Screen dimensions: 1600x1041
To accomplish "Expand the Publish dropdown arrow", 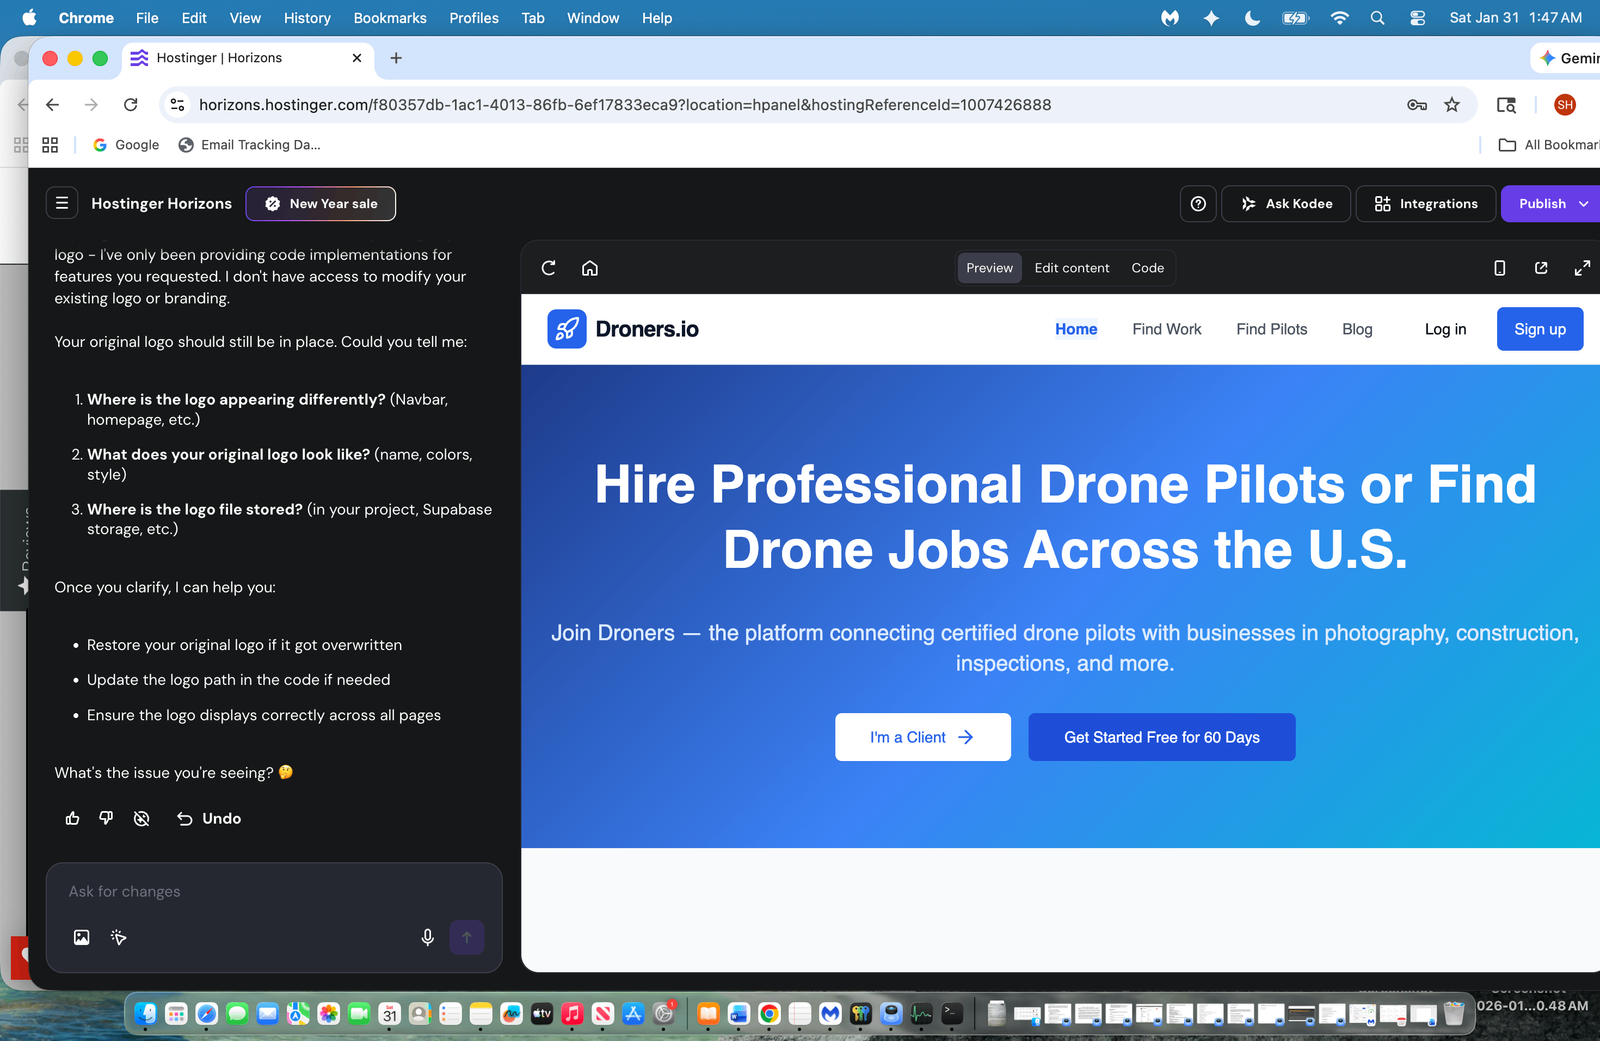I will click(1584, 203).
